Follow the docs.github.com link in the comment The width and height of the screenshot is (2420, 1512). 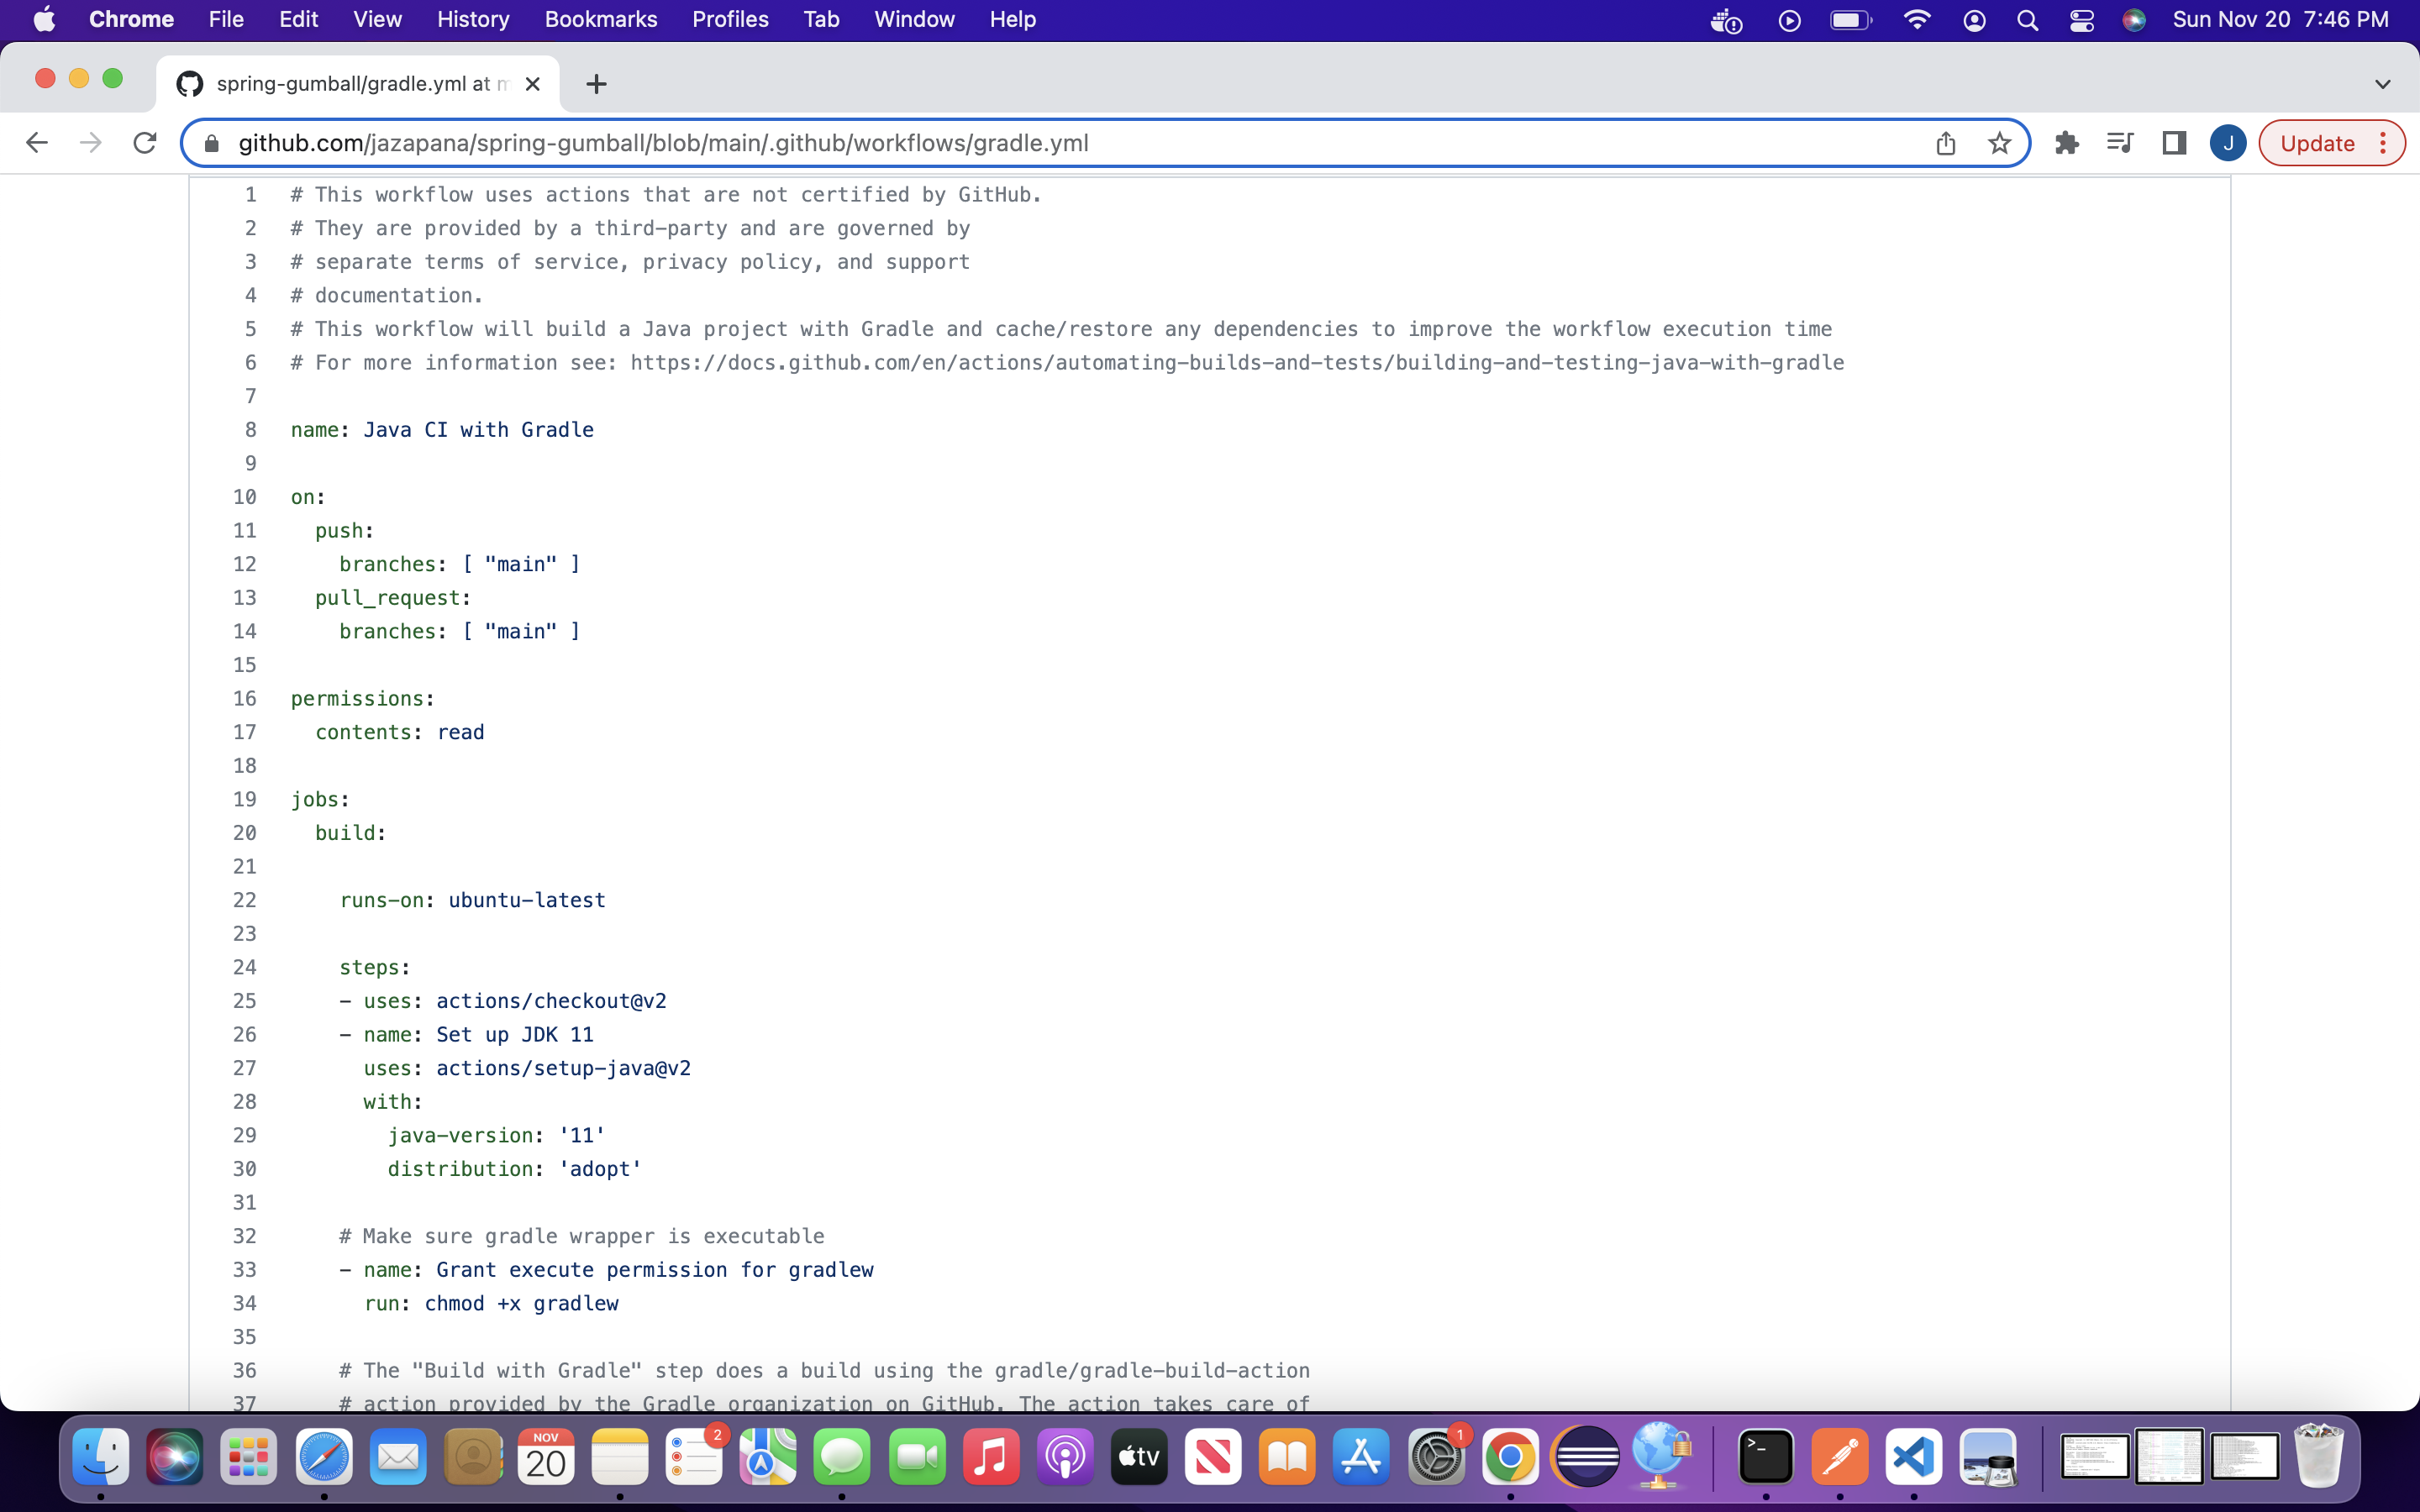(1235, 362)
